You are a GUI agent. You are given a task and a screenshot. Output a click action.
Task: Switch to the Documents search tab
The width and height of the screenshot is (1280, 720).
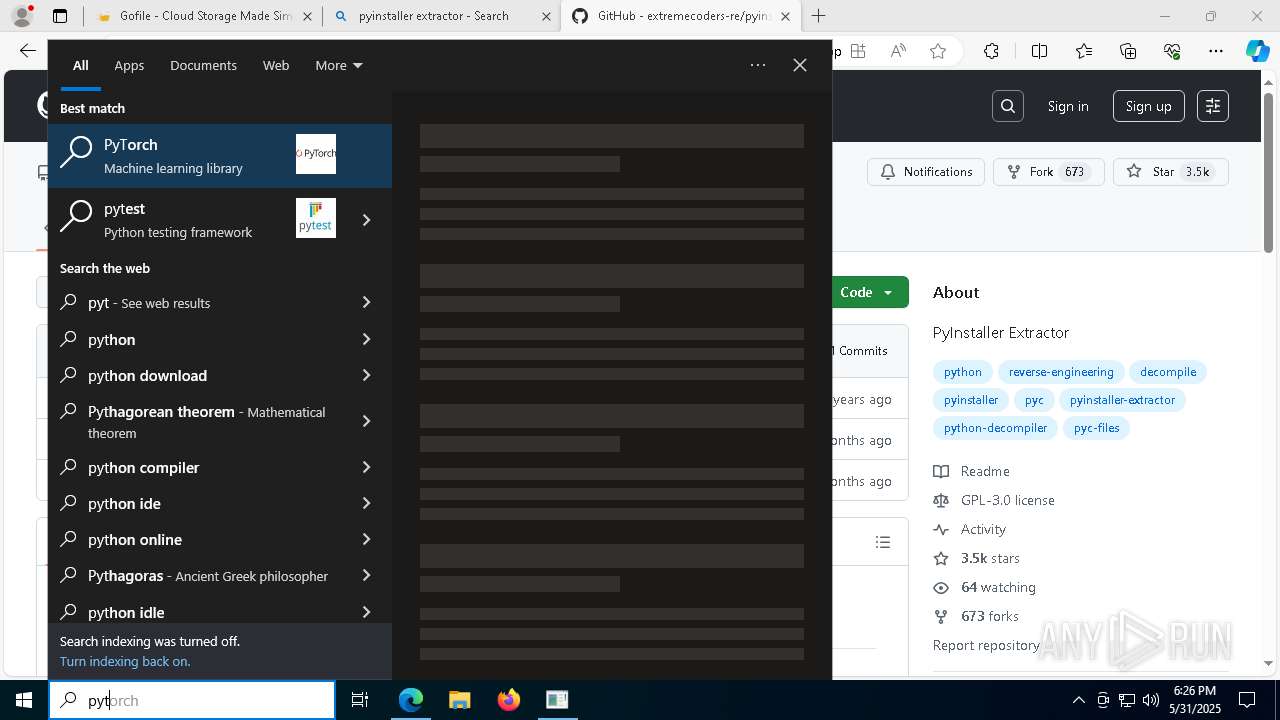(203, 65)
